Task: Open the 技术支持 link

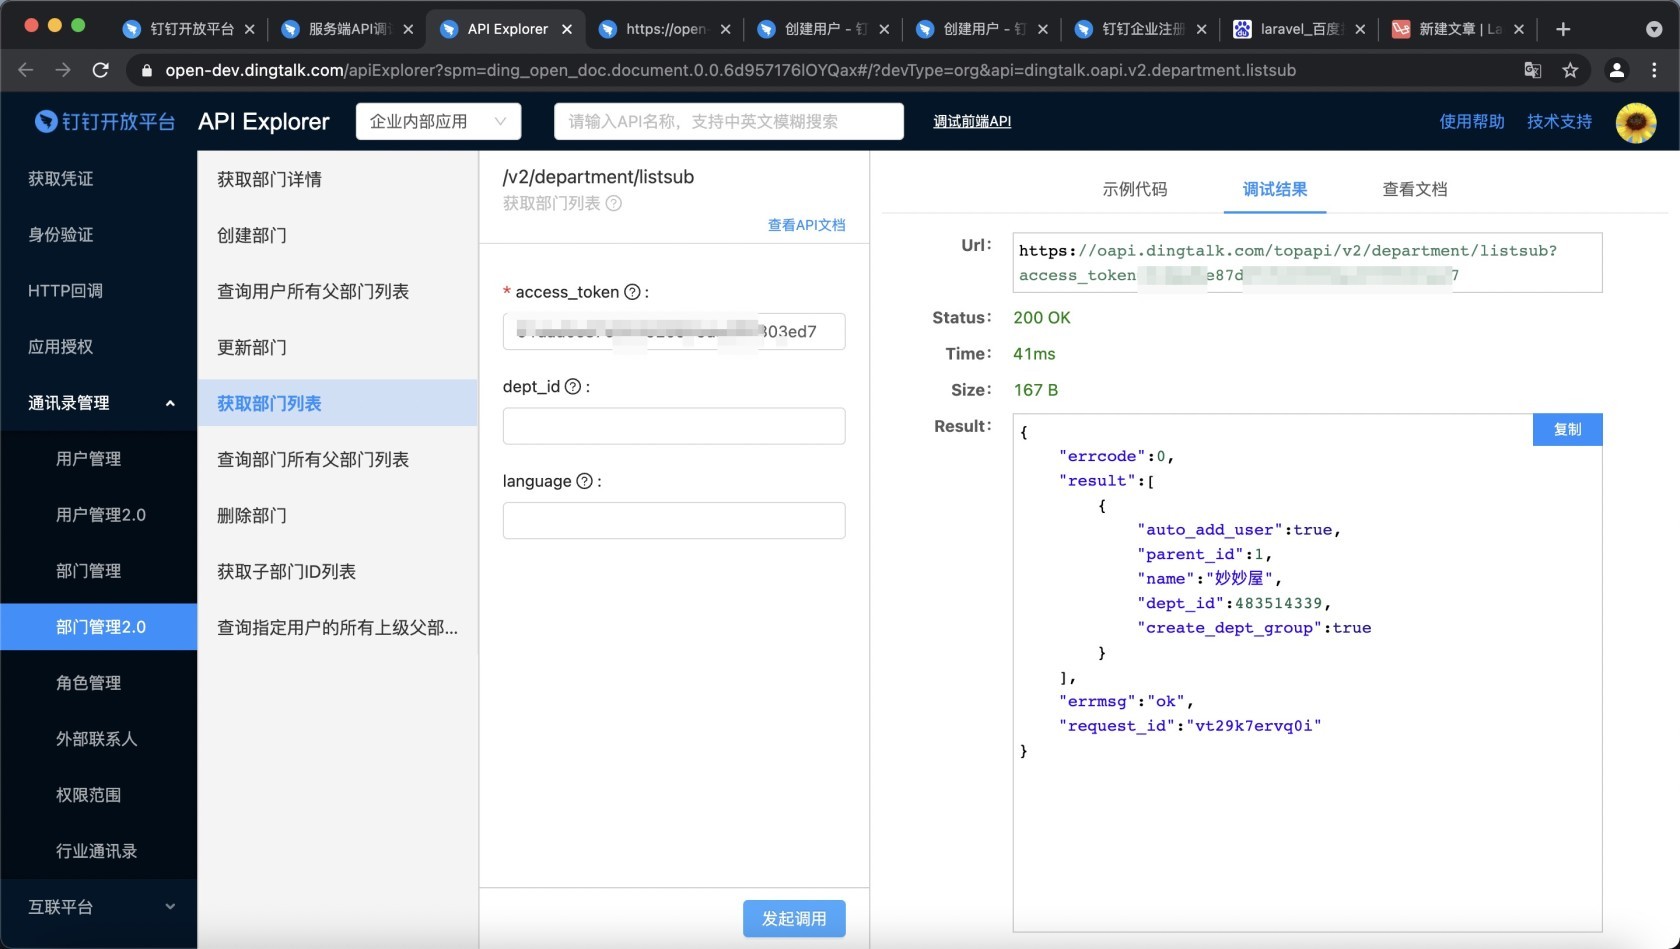Action: [1559, 121]
